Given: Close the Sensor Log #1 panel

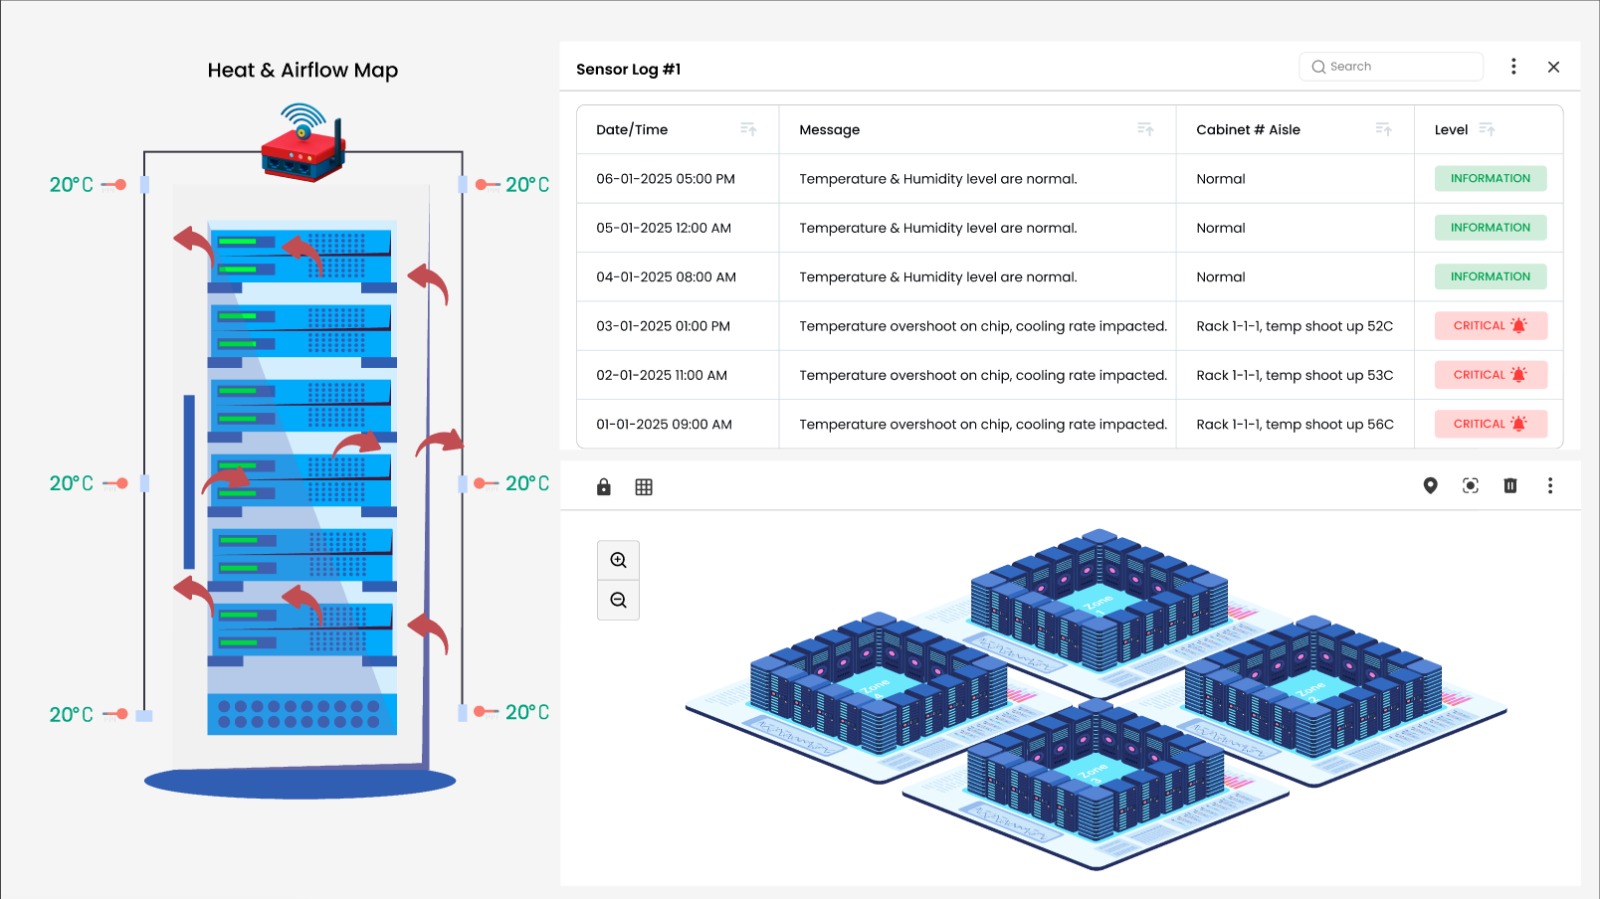Looking at the screenshot, I should pyautogui.click(x=1553, y=67).
